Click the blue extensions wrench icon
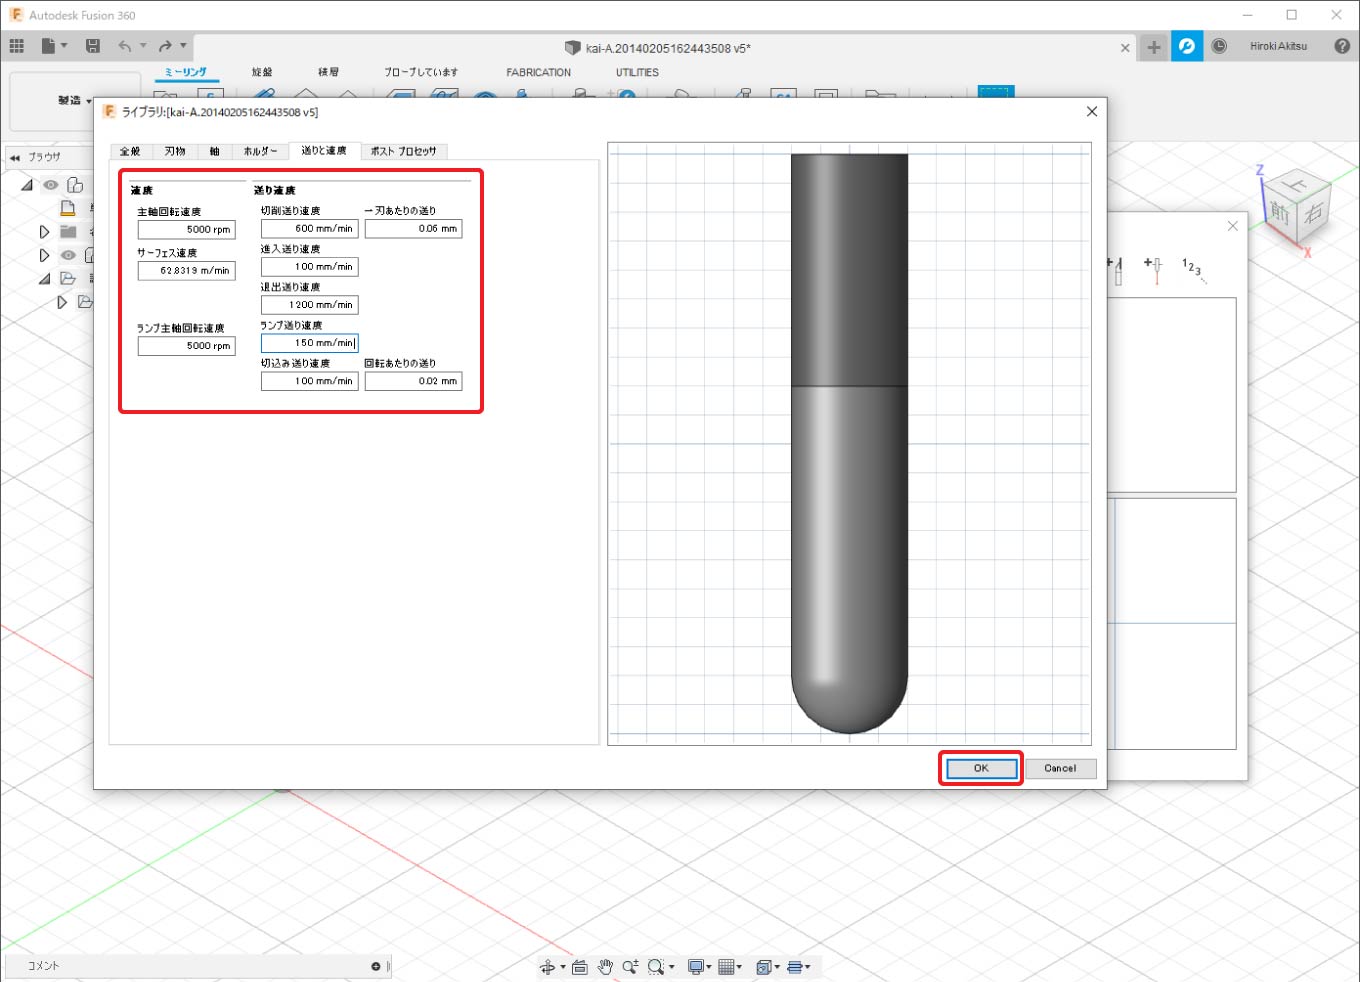 coord(1187,46)
